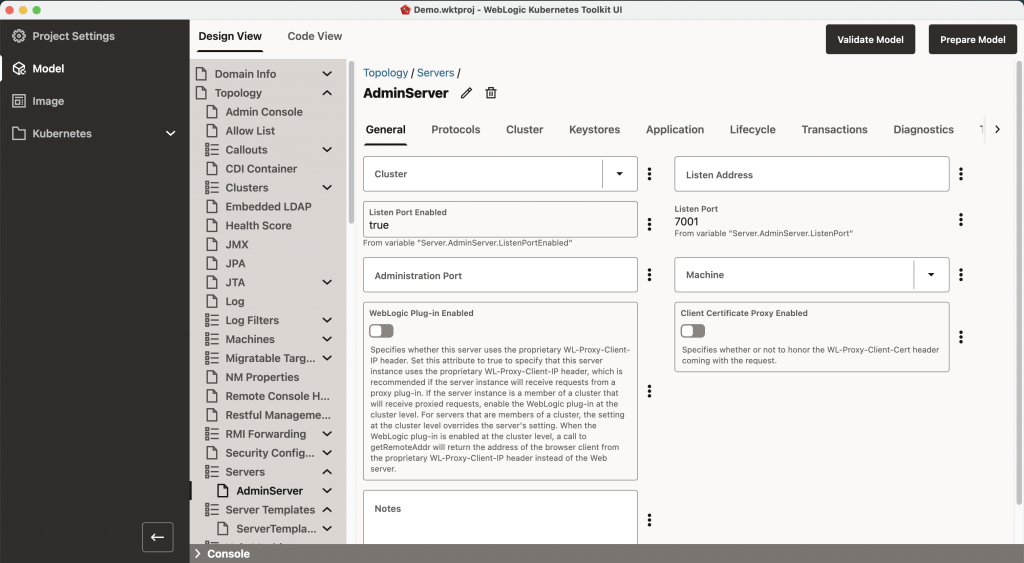Viewport: 1024px width, 563px height.
Task: Open the options menu for Notes field
Action: (649, 520)
